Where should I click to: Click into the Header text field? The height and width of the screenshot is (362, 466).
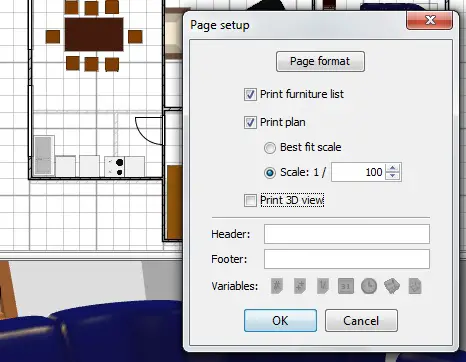pos(347,234)
